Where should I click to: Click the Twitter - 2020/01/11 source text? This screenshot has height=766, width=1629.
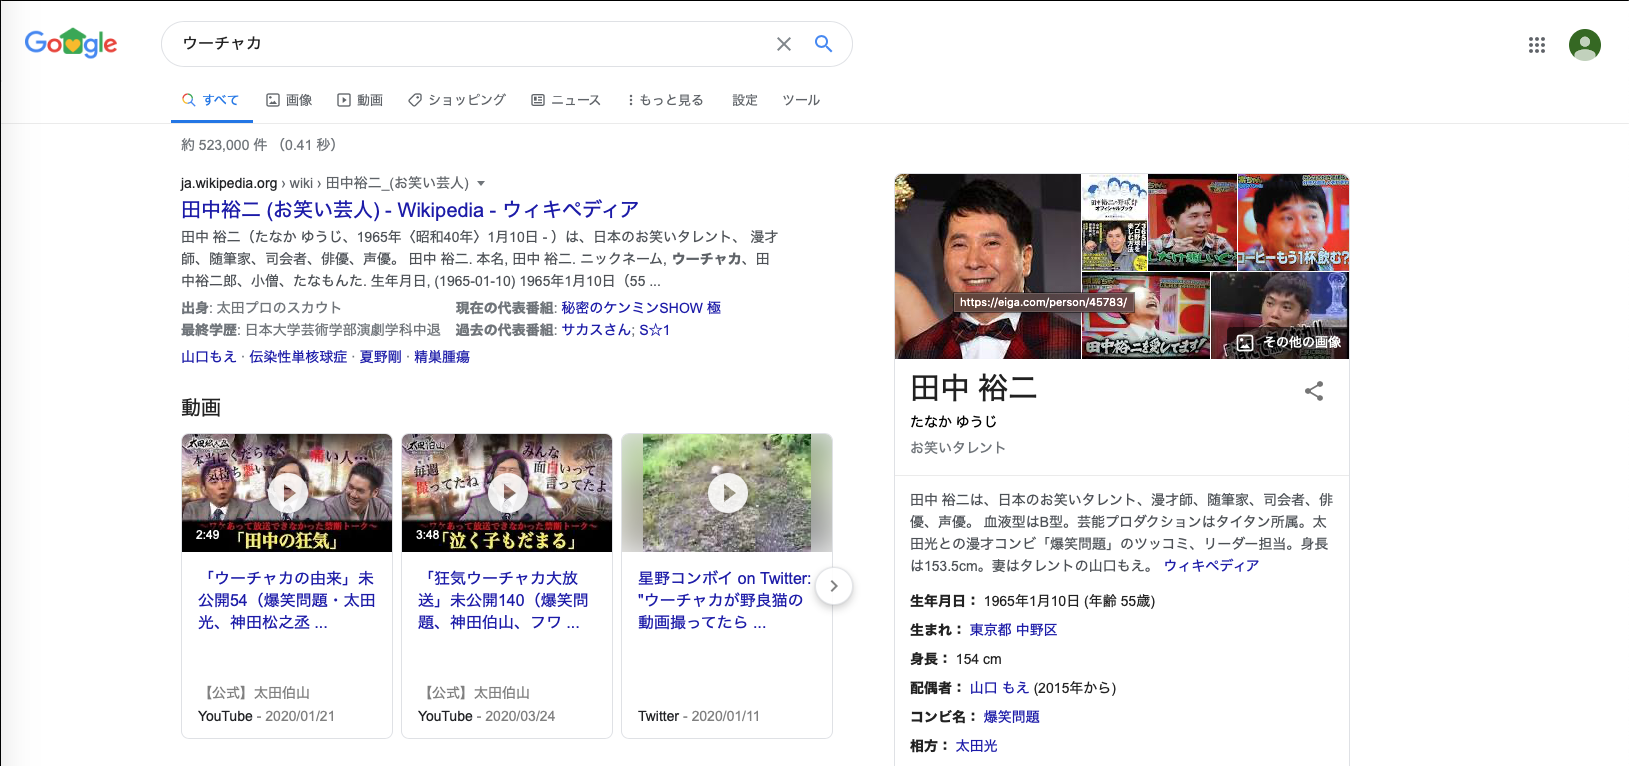click(x=699, y=716)
